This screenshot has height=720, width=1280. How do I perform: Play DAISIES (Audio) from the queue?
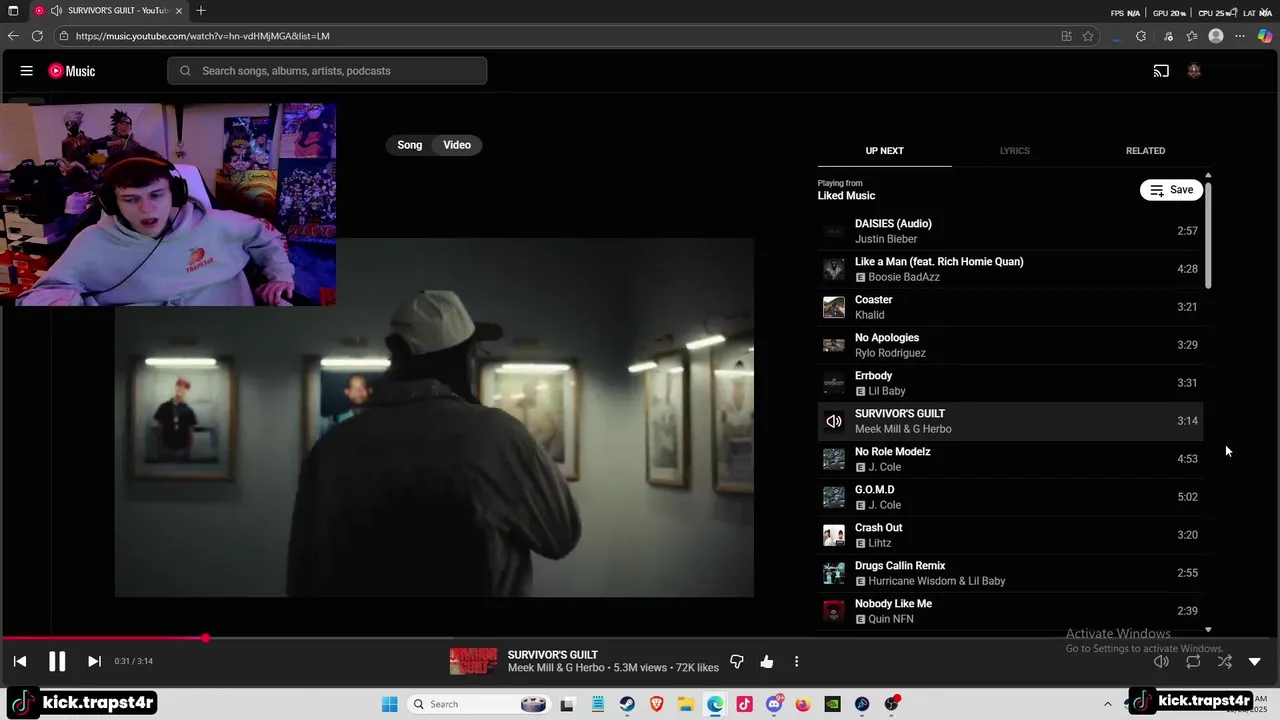coord(1010,231)
